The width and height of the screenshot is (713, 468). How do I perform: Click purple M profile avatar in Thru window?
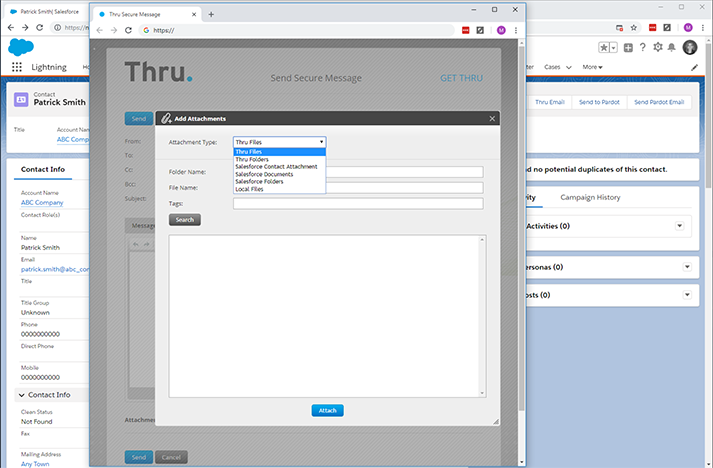(501, 30)
